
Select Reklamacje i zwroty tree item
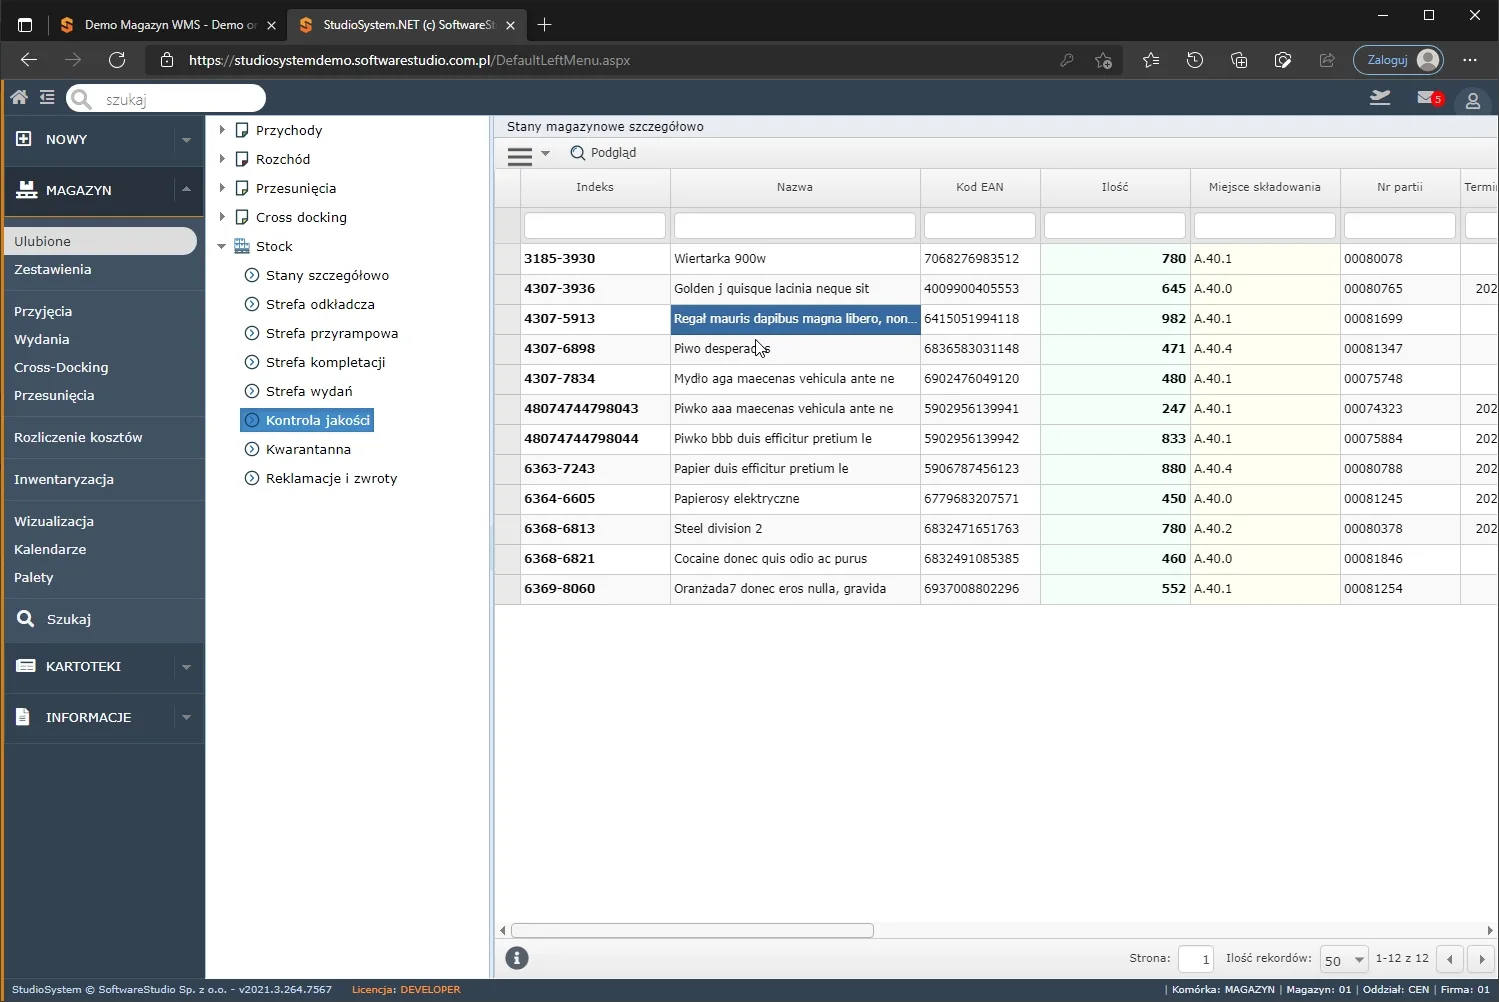point(331,478)
